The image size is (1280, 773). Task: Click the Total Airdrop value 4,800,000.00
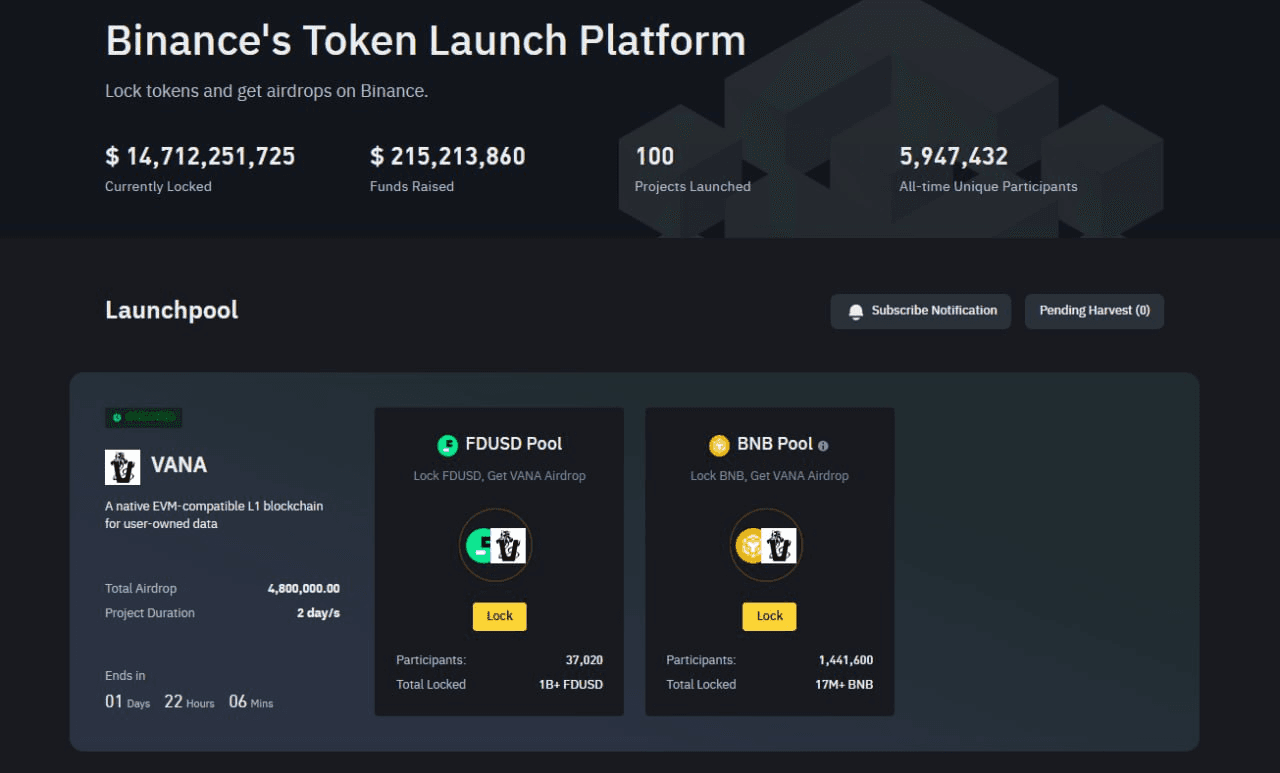click(x=304, y=589)
